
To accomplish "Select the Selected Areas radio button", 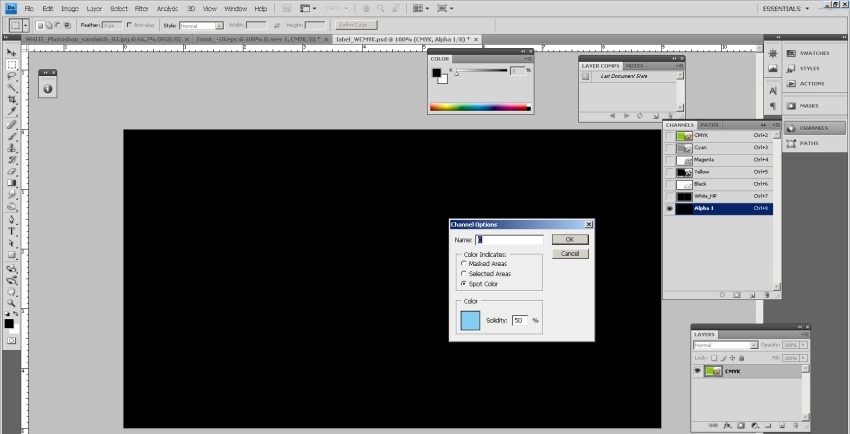I will (463, 274).
